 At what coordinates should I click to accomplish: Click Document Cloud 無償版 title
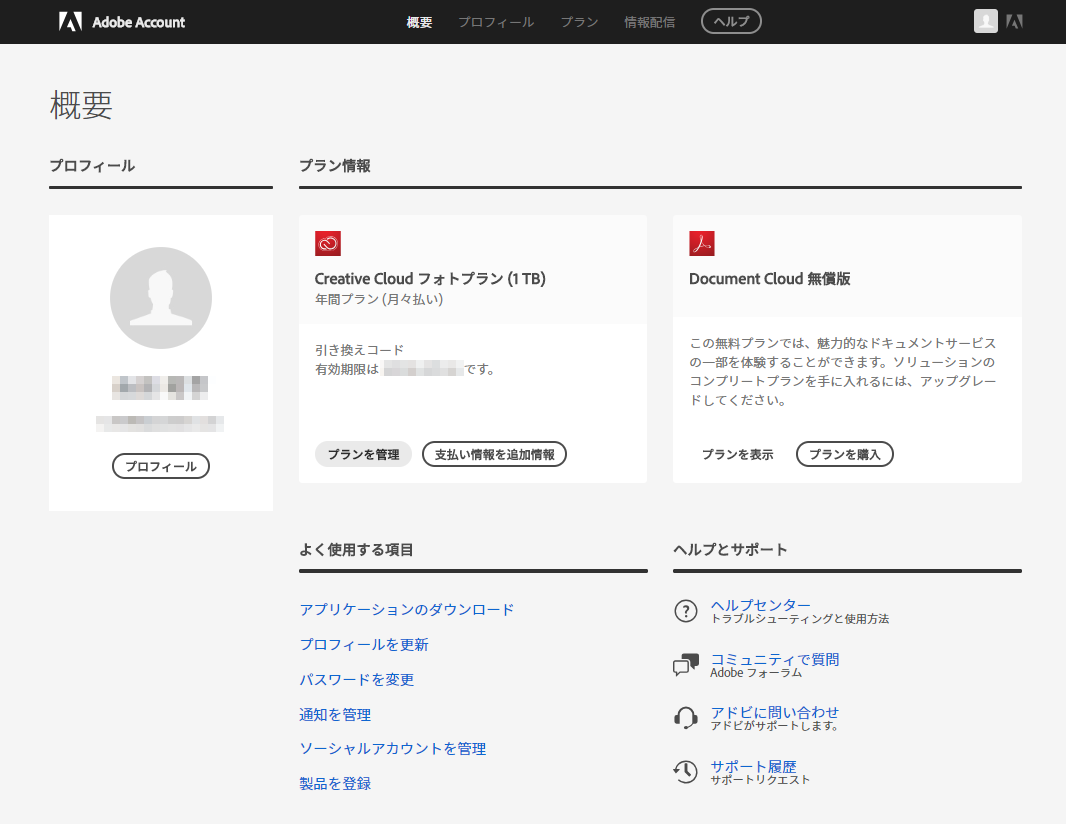[770, 279]
